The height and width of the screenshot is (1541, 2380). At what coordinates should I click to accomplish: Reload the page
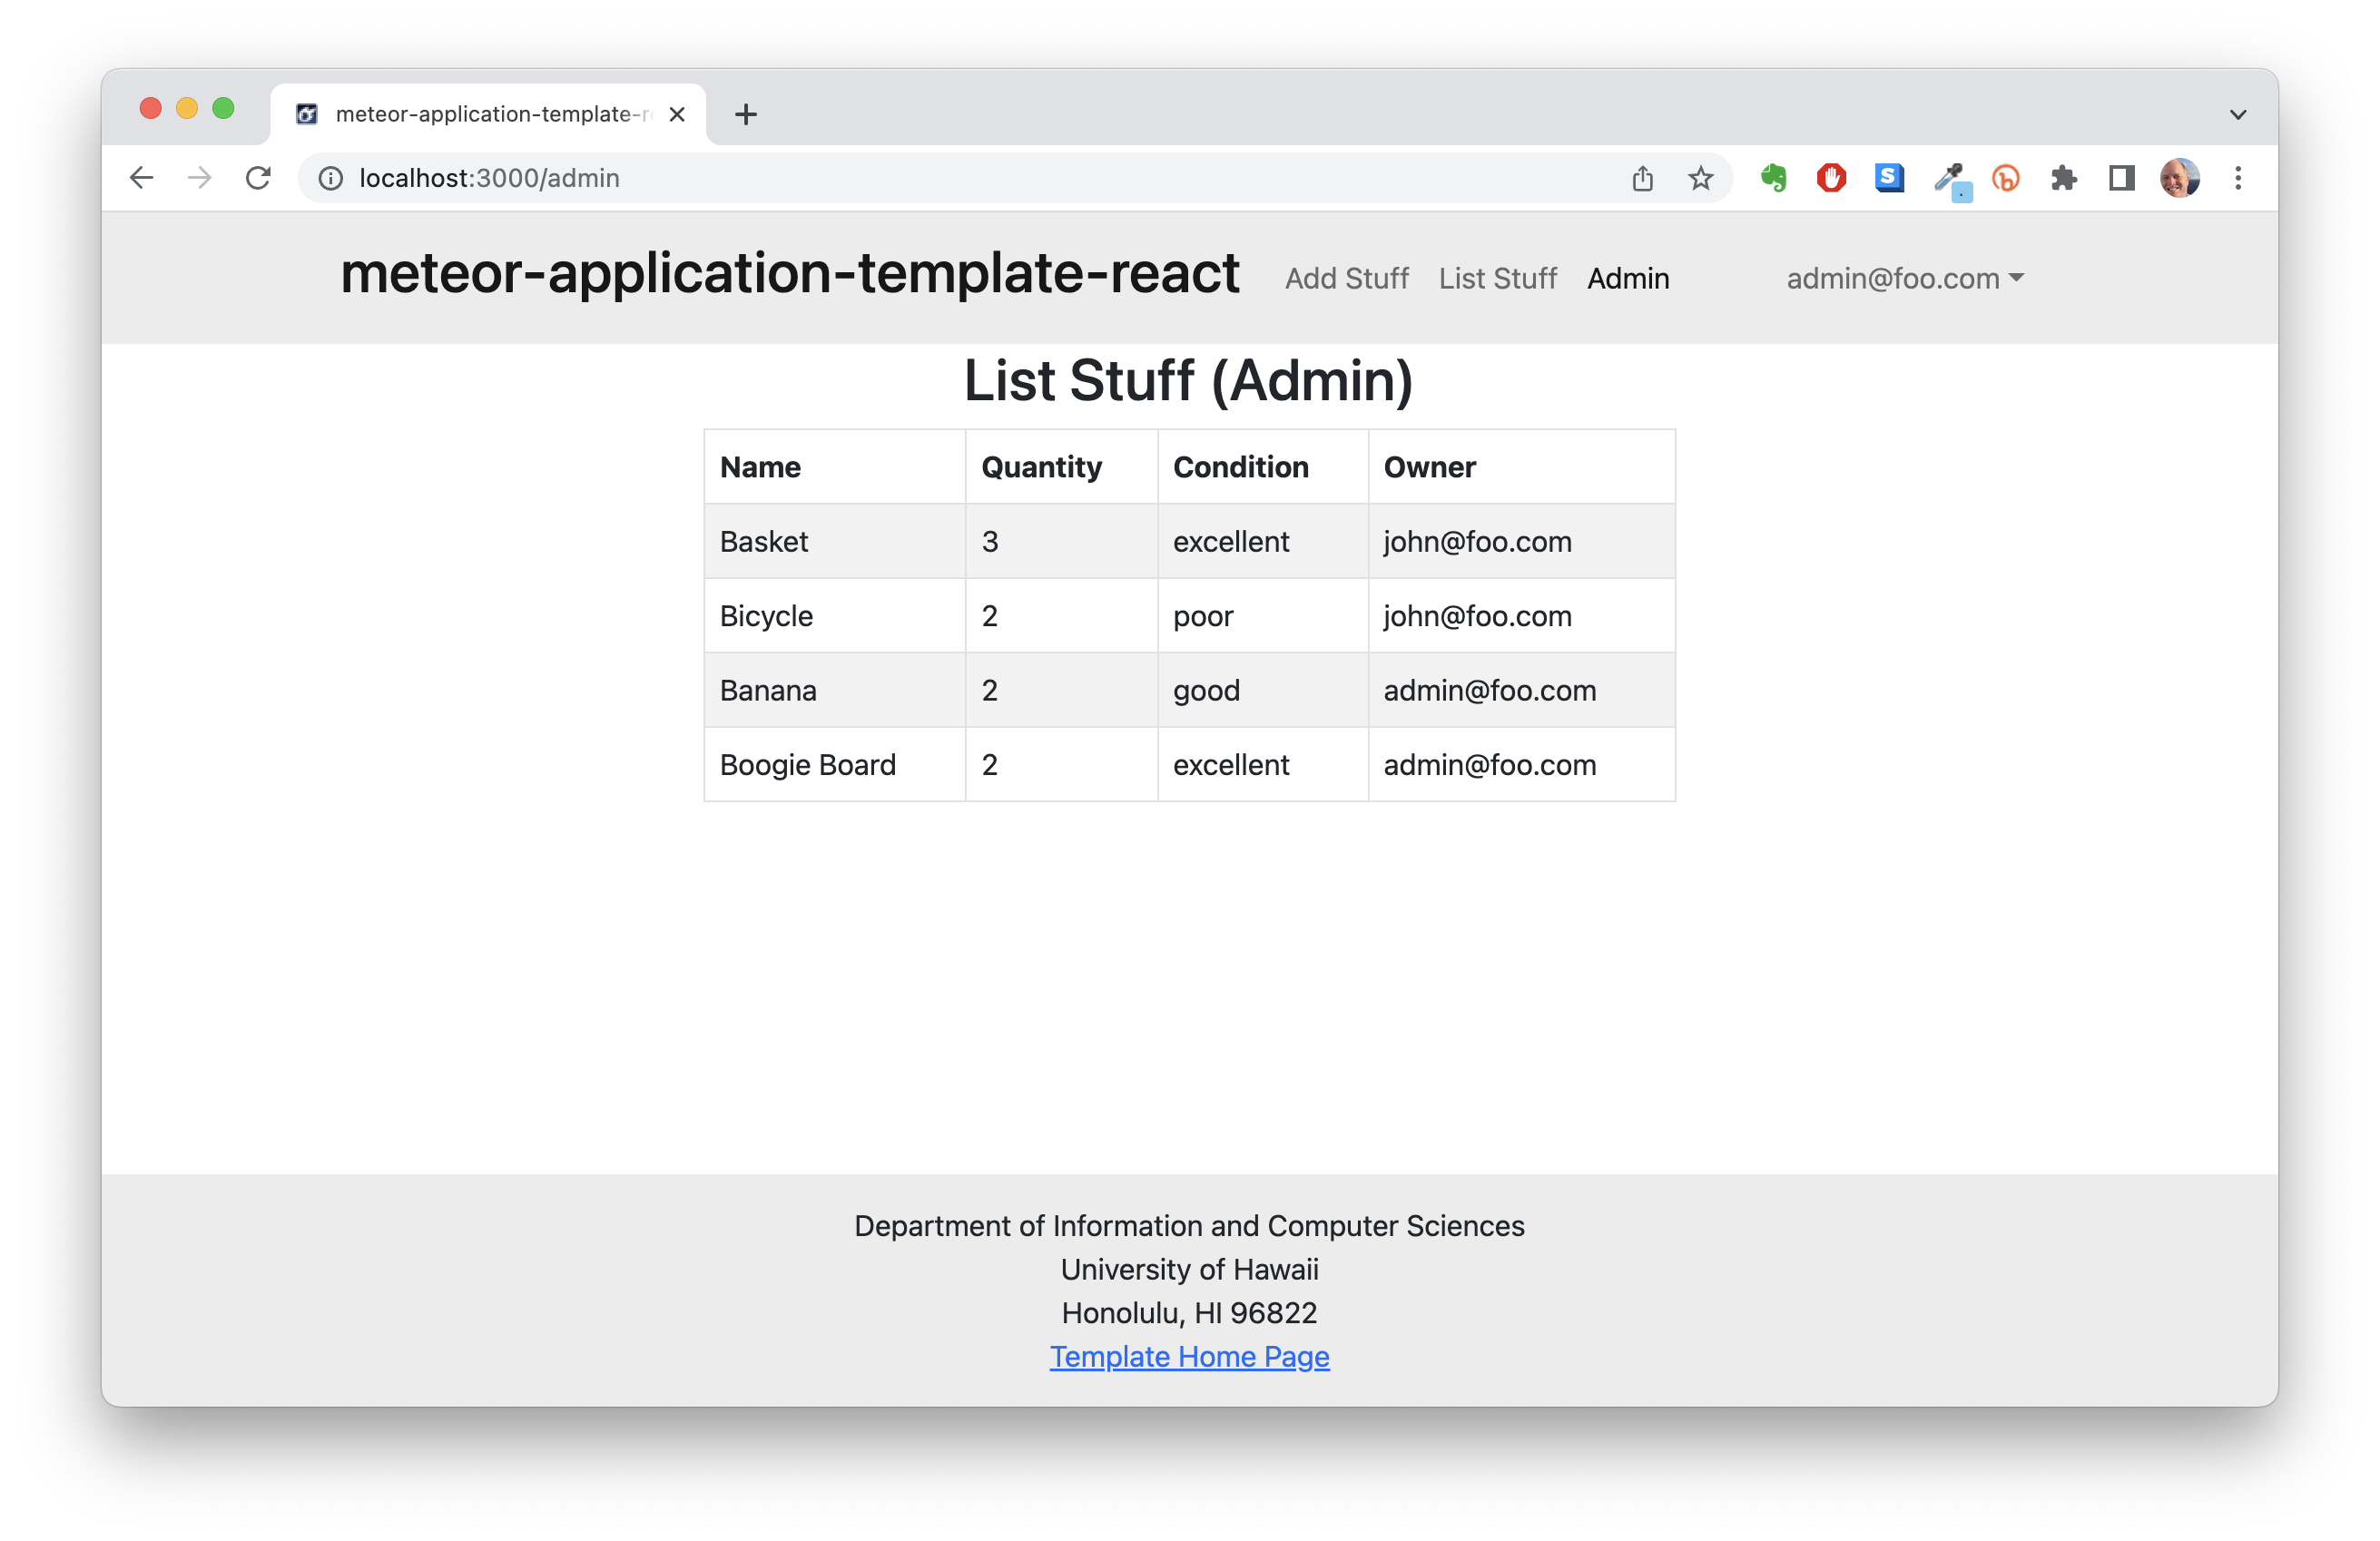(258, 178)
